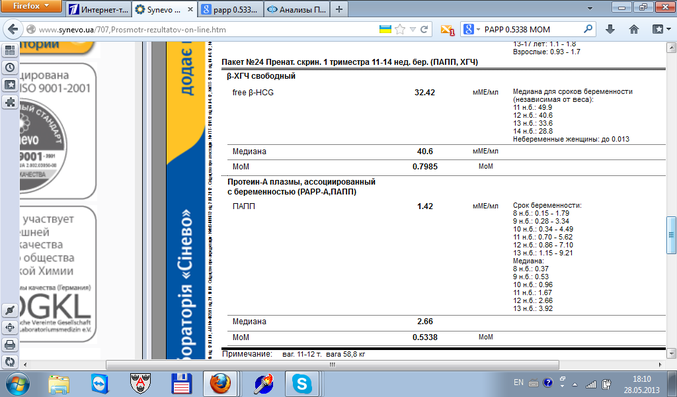Go to Firefox home page icon
This screenshot has height=397, width=677.
633,29
